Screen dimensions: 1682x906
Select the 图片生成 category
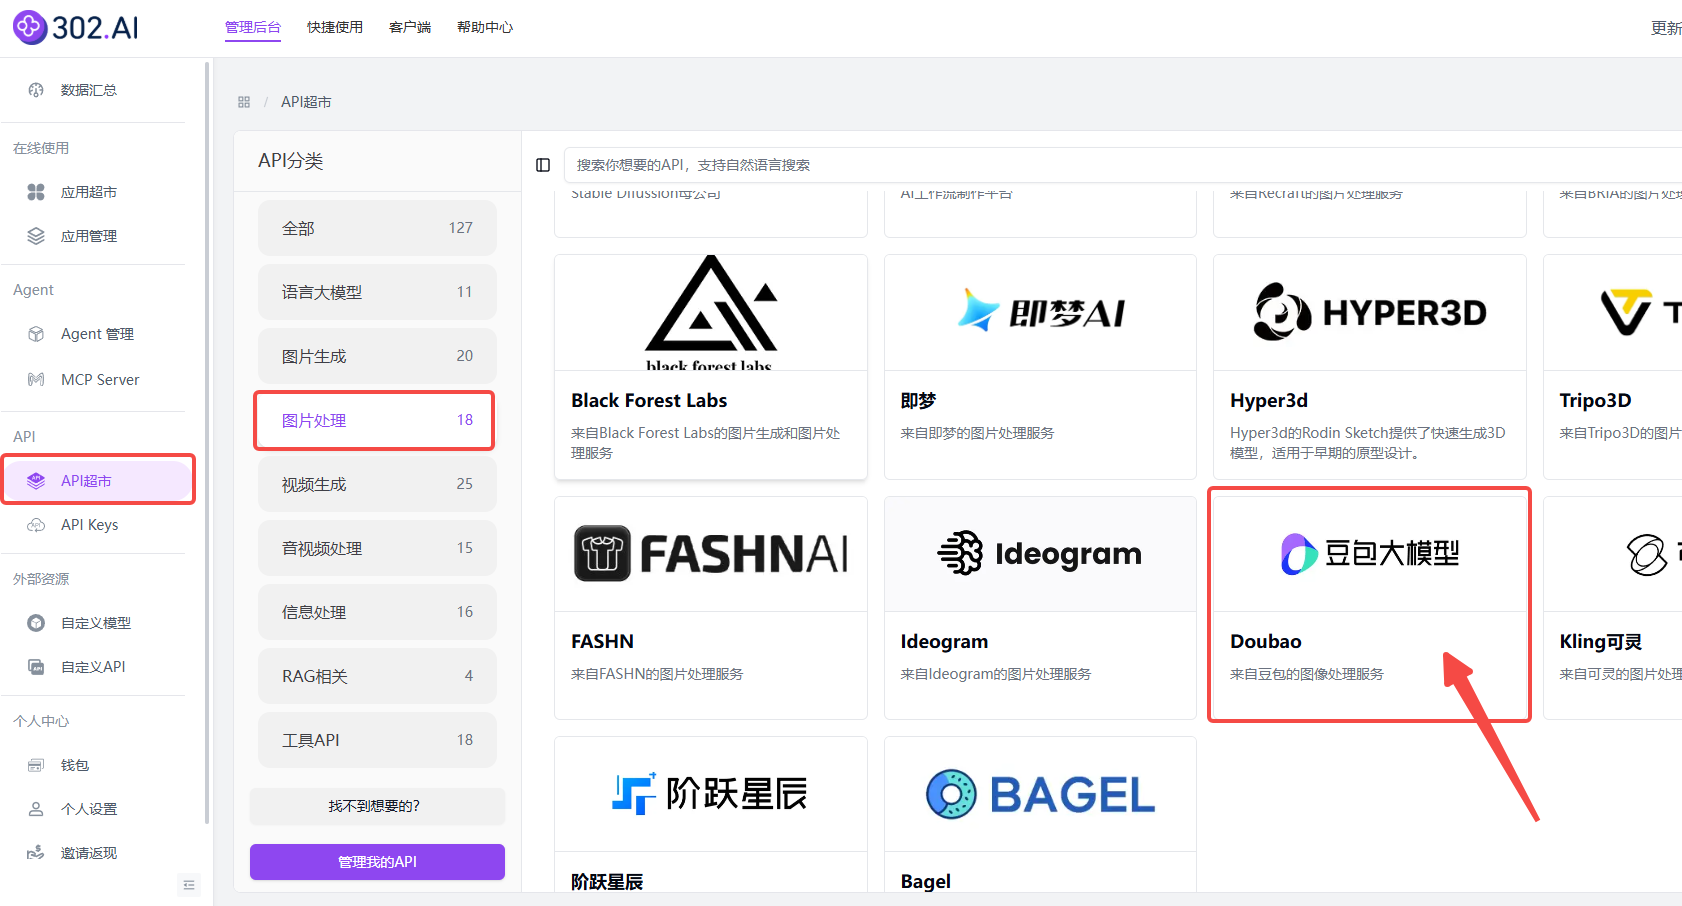[377, 356]
